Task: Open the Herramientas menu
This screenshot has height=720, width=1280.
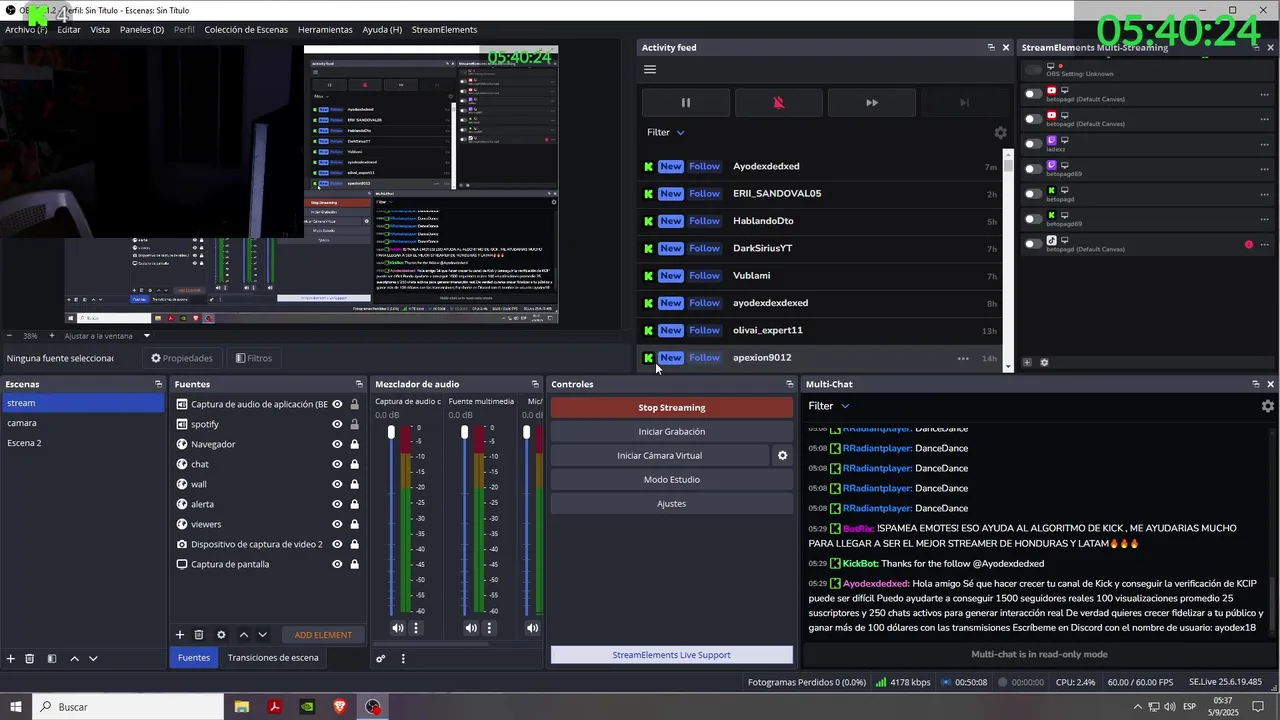Action: pyautogui.click(x=325, y=30)
